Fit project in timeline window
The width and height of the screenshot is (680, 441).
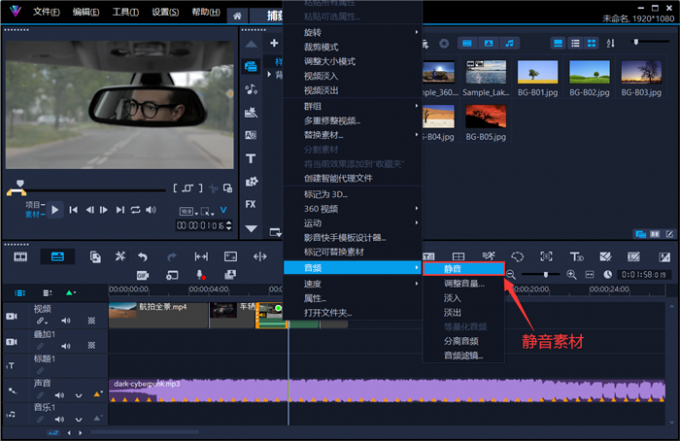[x=589, y=274]
